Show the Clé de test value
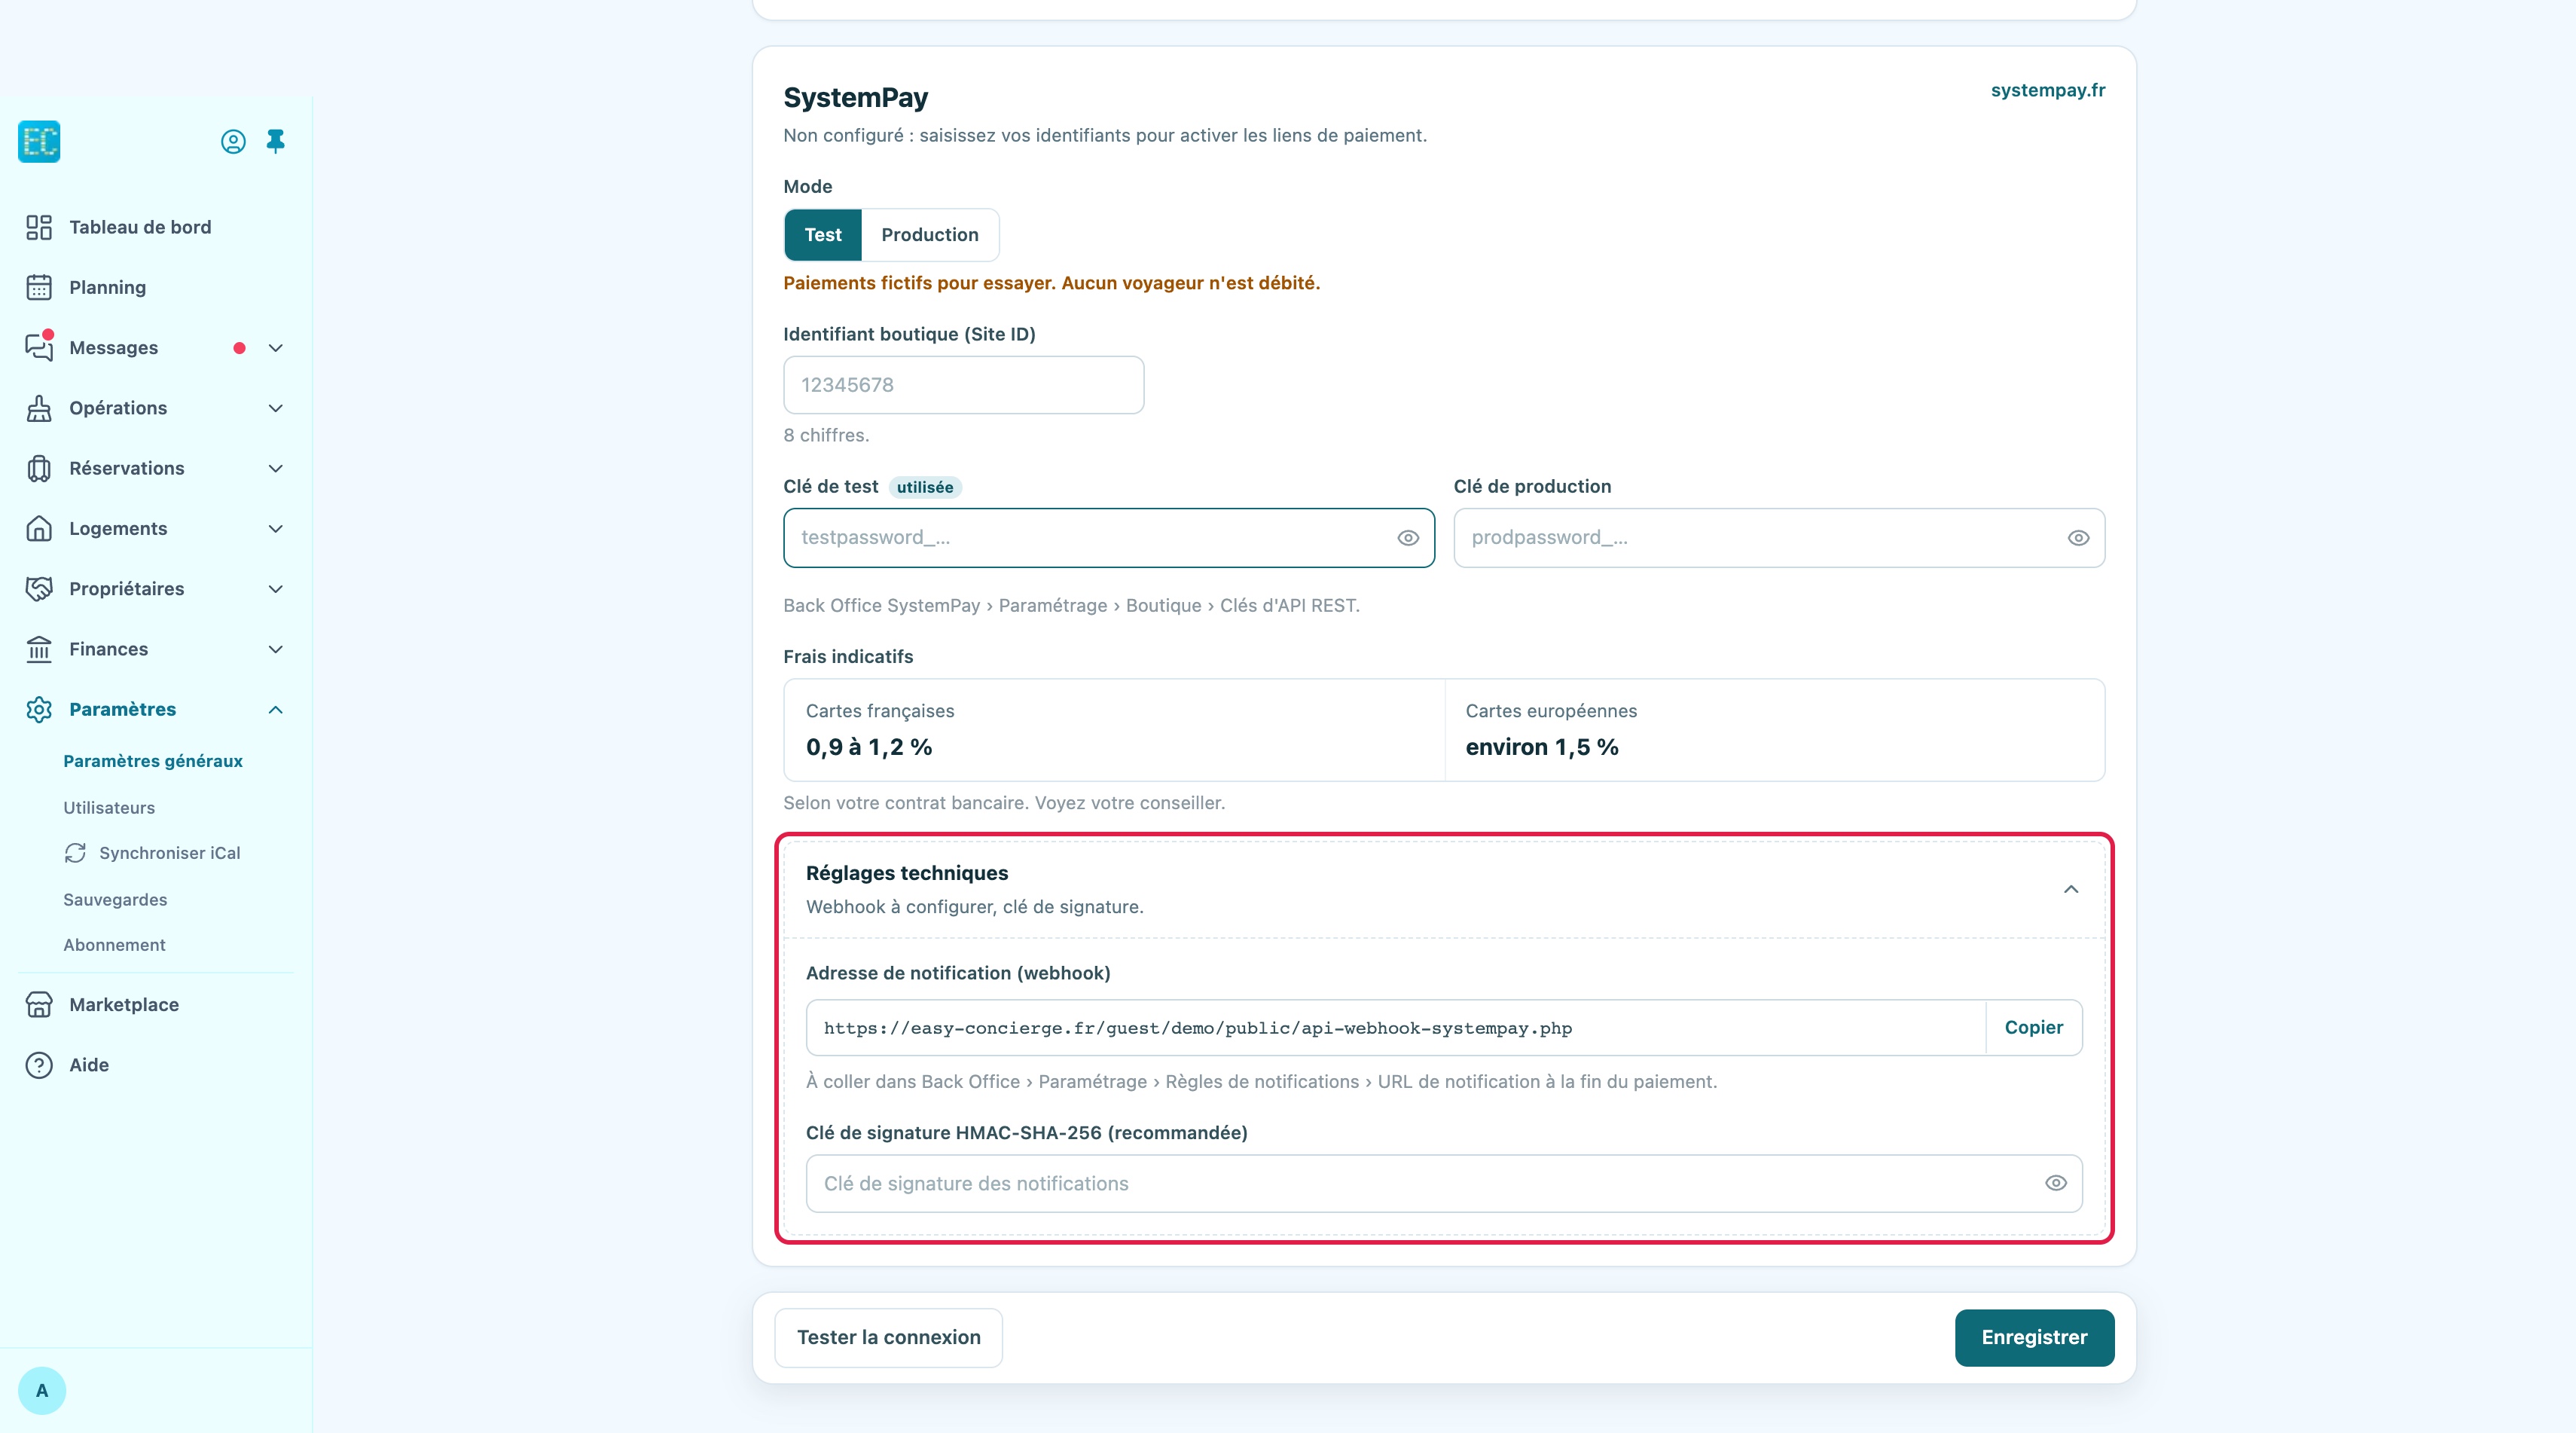The height and width of the screenshot is (1433, 2576). (x=1408, y=538)
